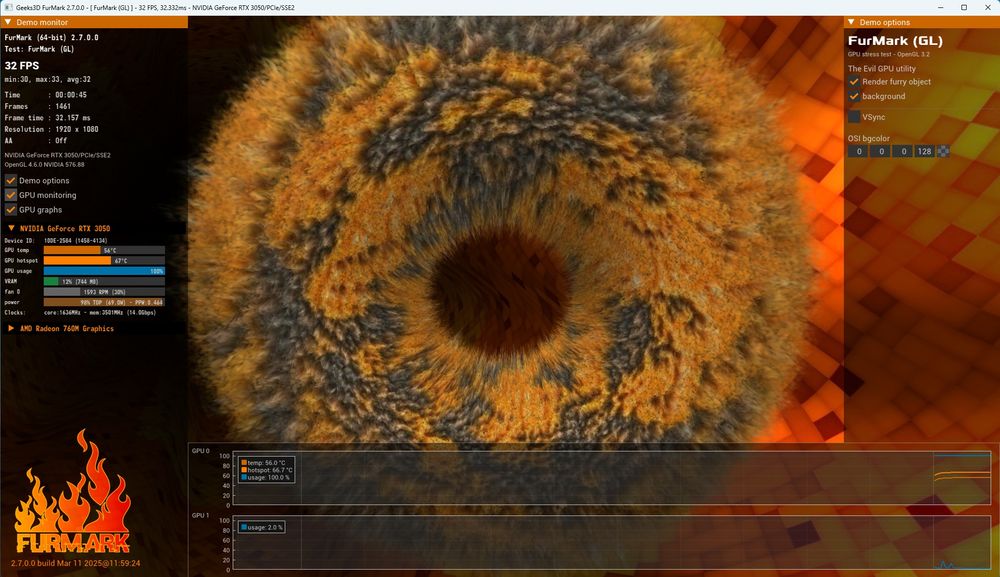Collapse the NVIDIA GeForce RTX 3050 section
This screenshot has height=577, width=1000.
point(11,228)
